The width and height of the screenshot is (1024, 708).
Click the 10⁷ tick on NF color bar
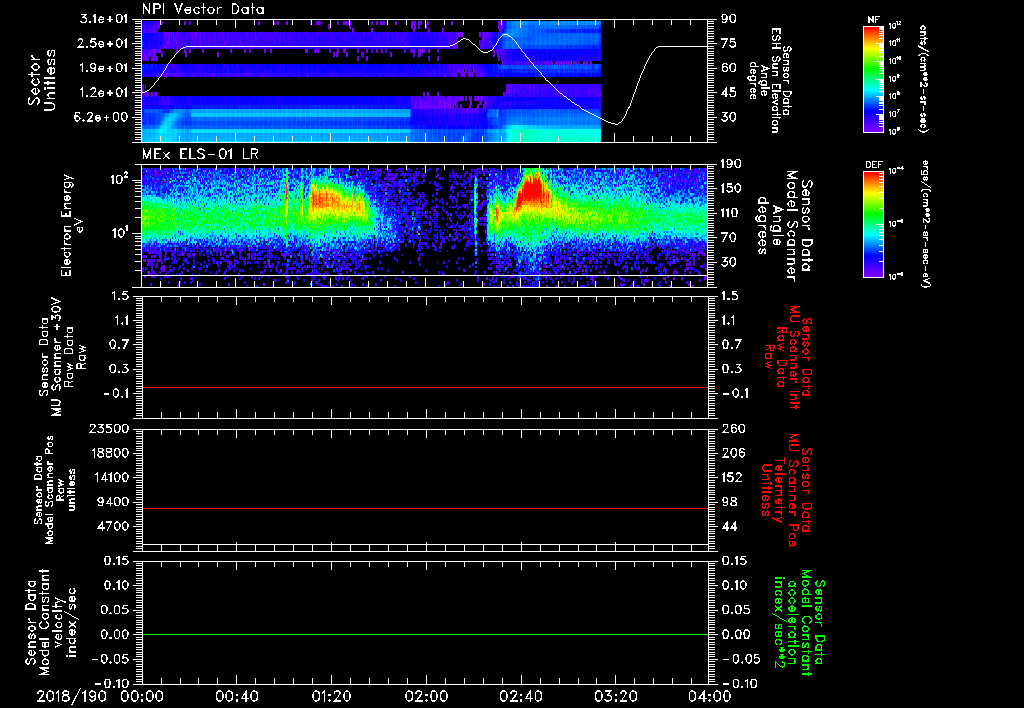pos(895,114)
